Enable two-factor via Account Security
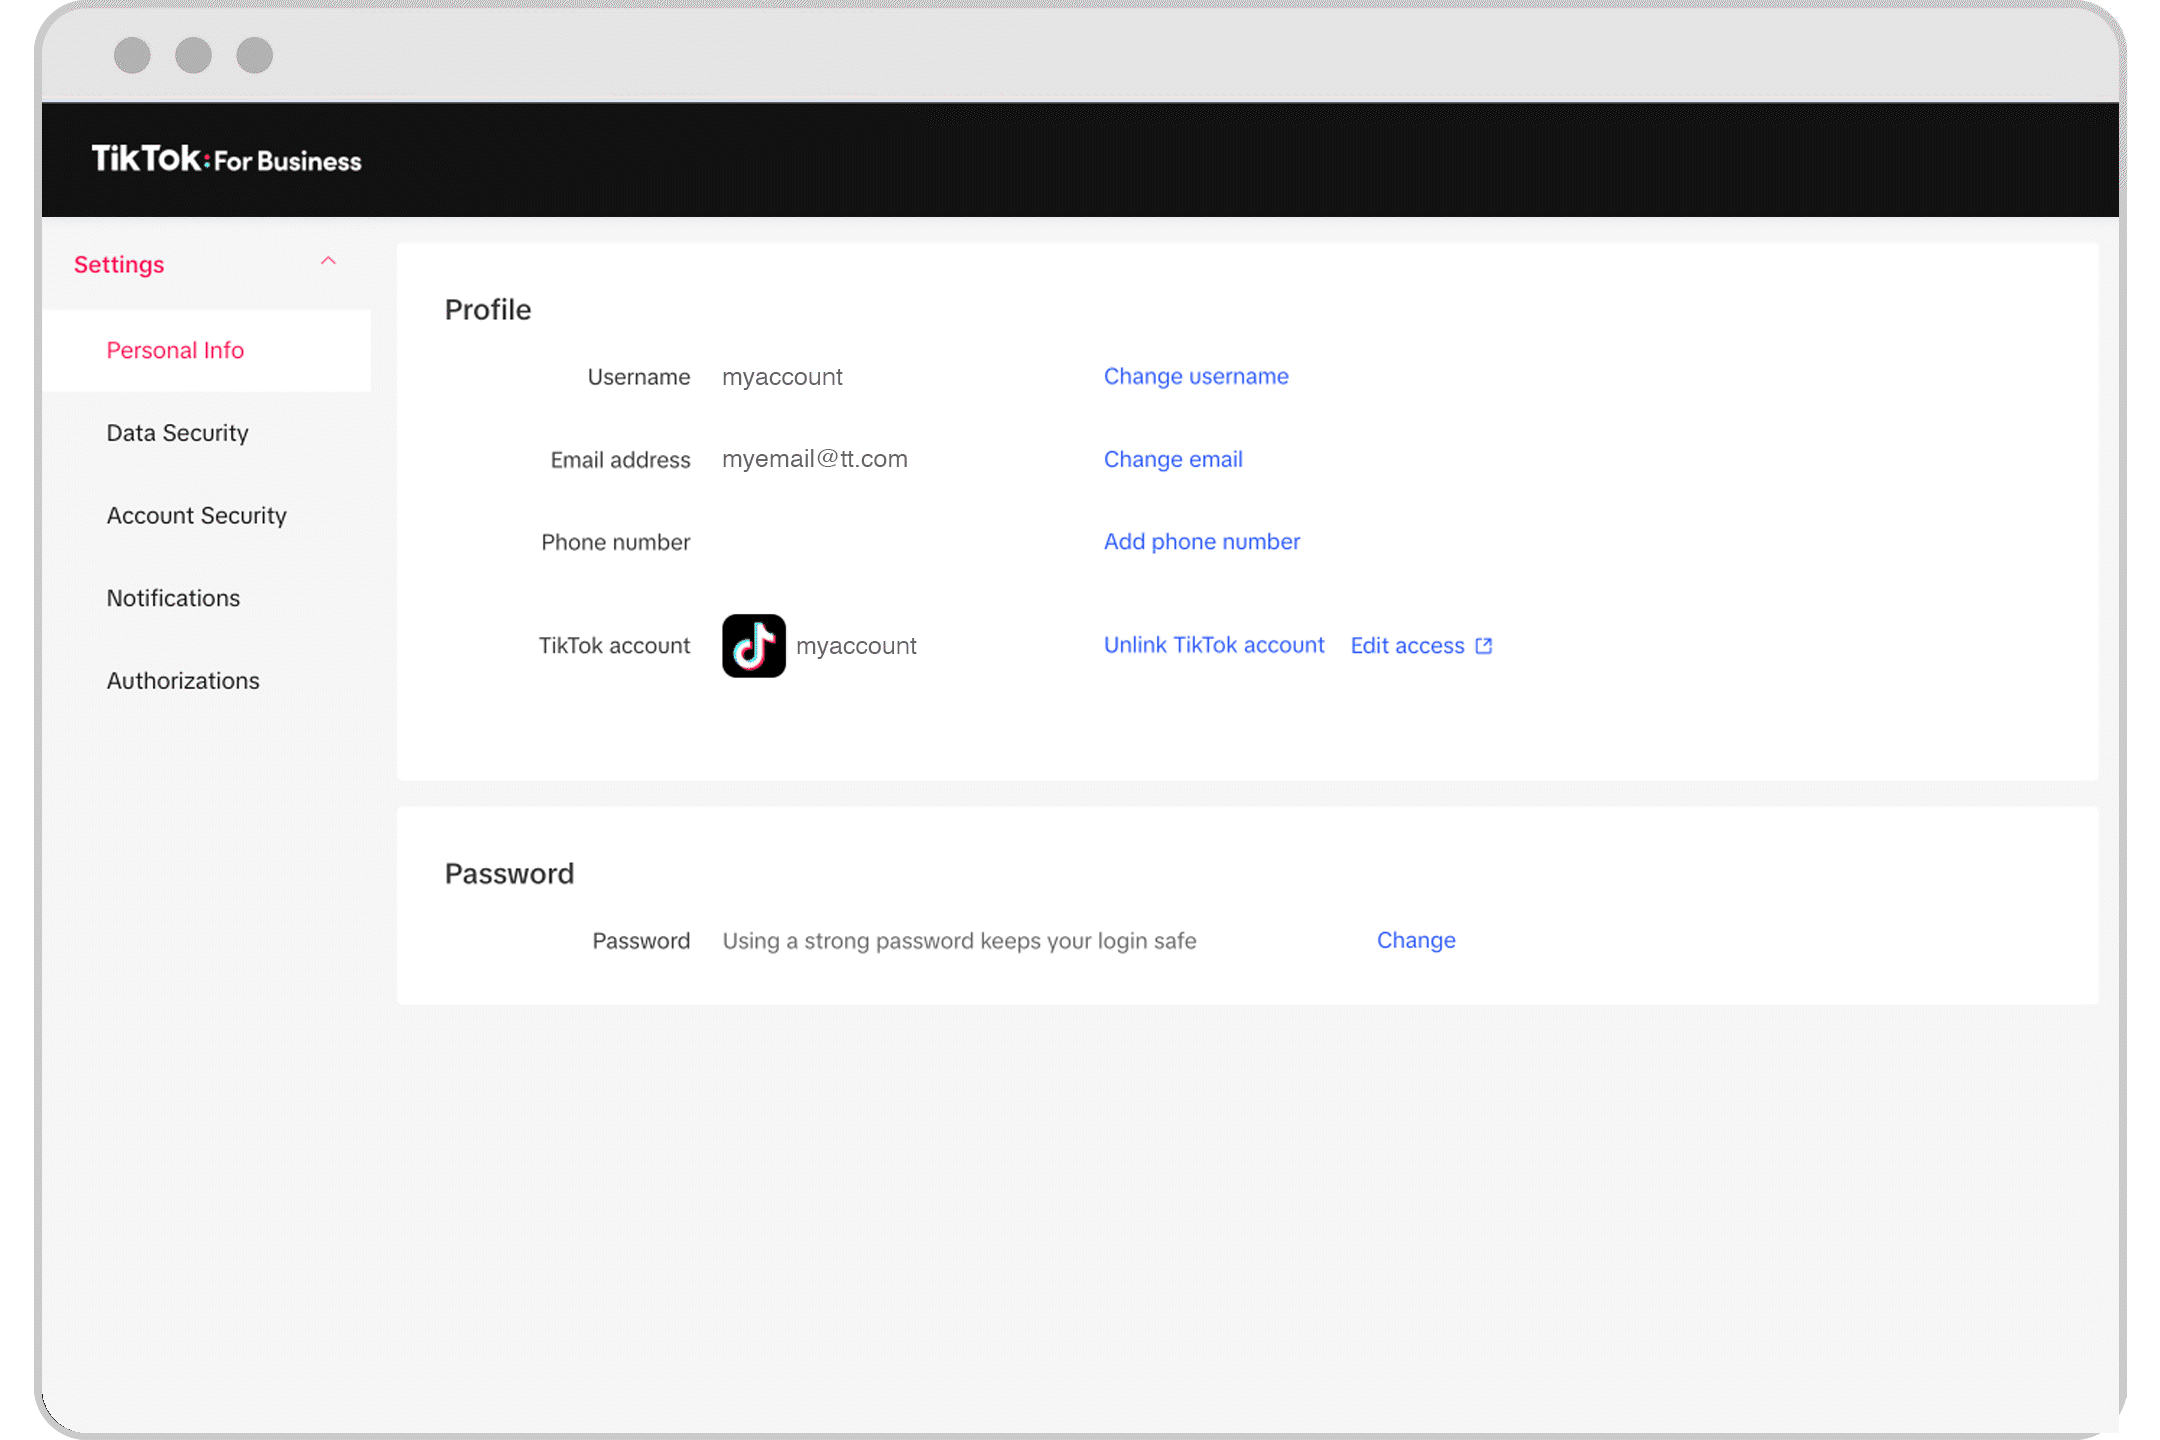Viewport: 2160px width, 1440px height. [196, 514]
